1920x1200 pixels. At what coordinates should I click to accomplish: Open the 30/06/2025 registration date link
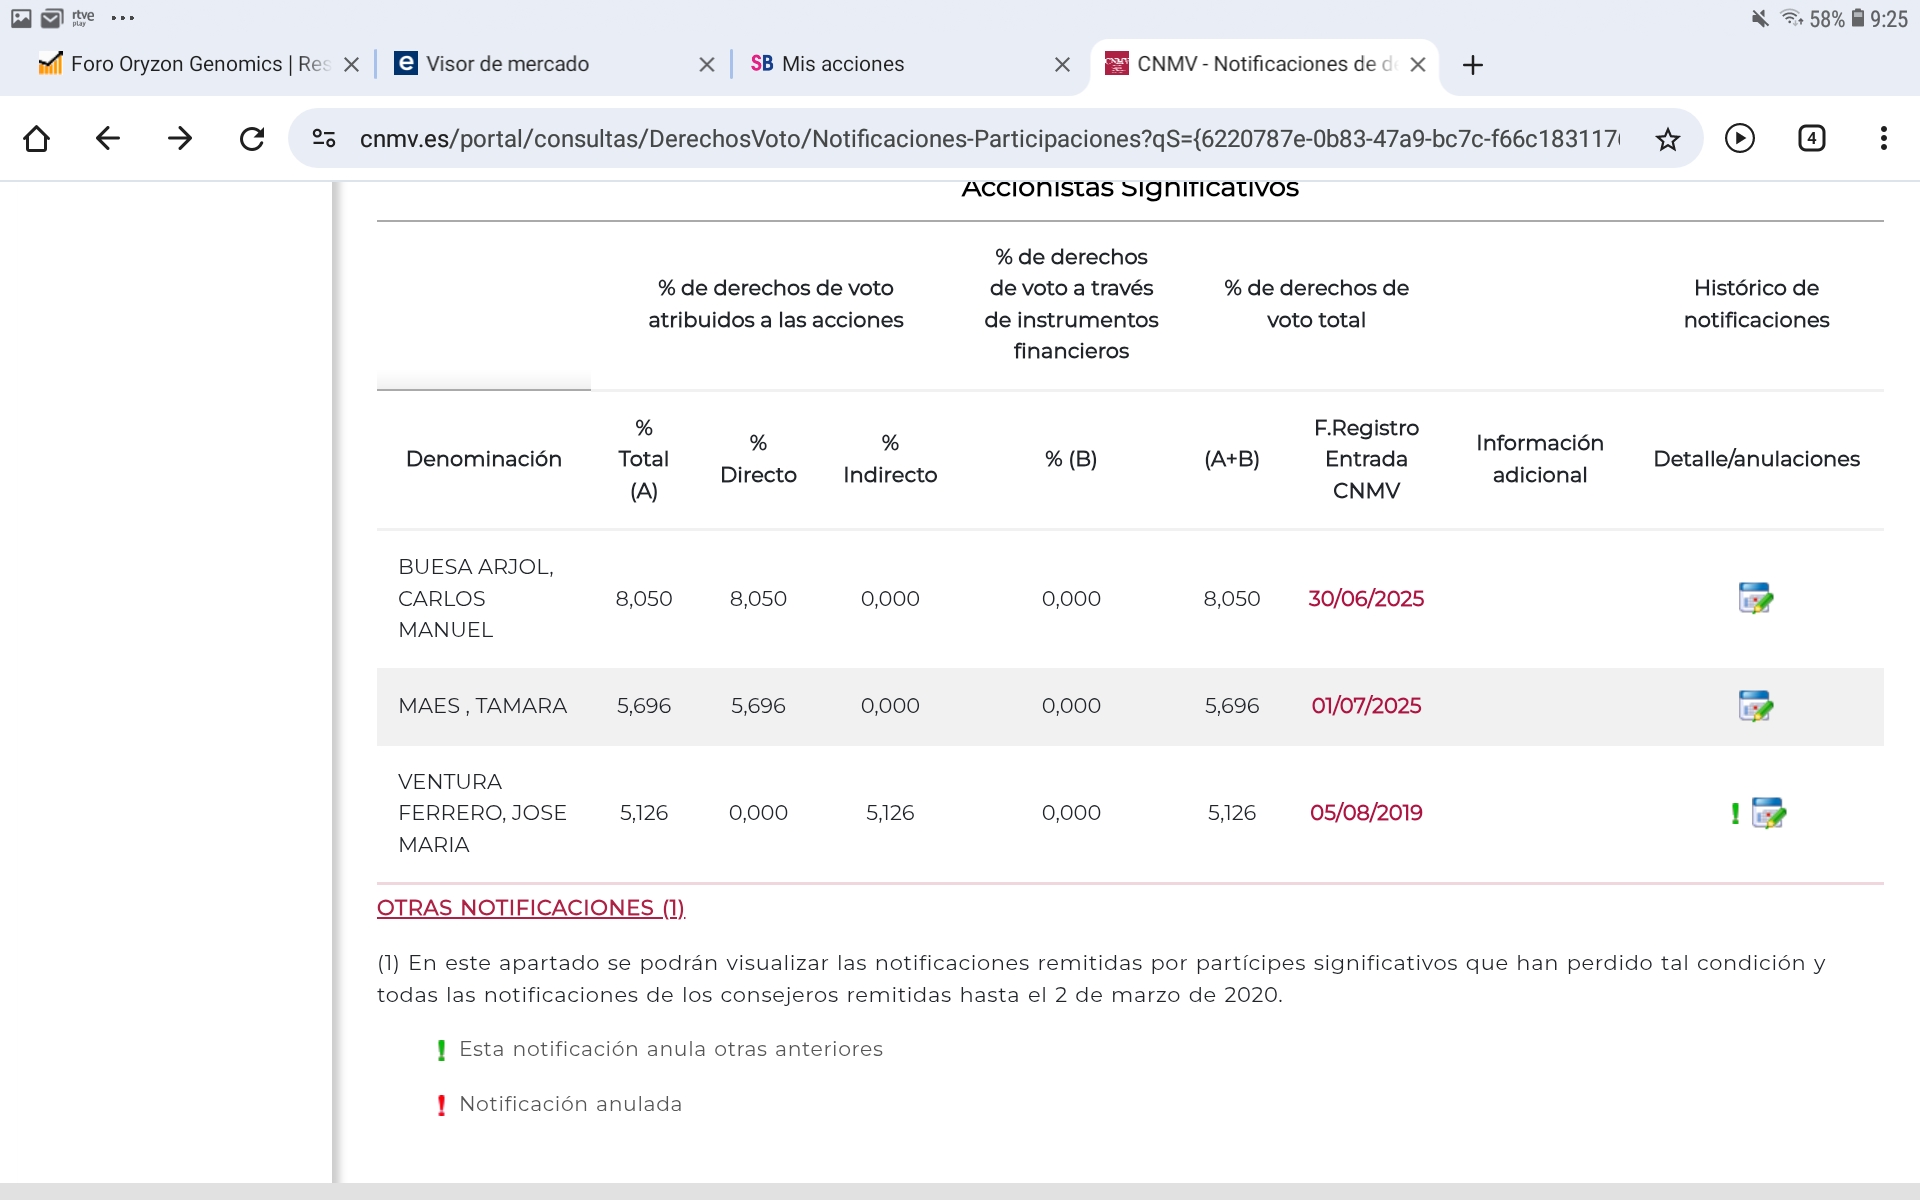1366,598
